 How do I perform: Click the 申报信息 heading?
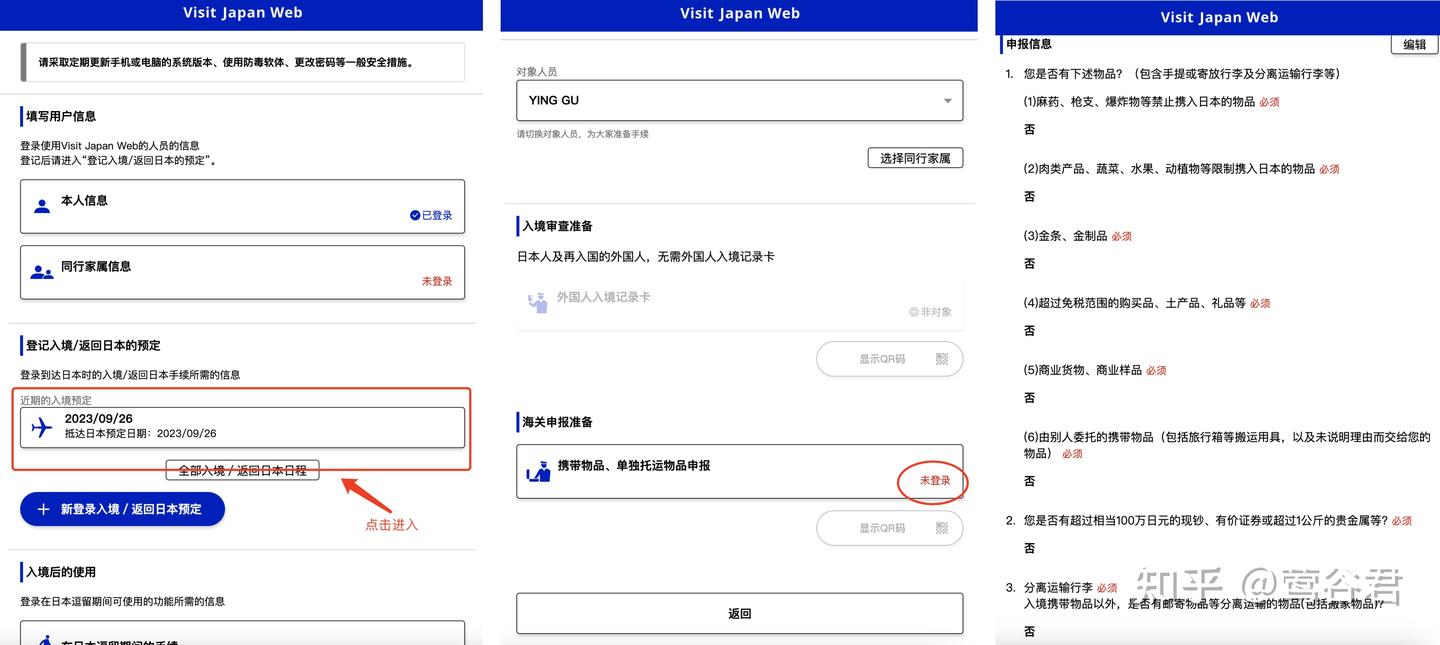(x=1029, y=44)
